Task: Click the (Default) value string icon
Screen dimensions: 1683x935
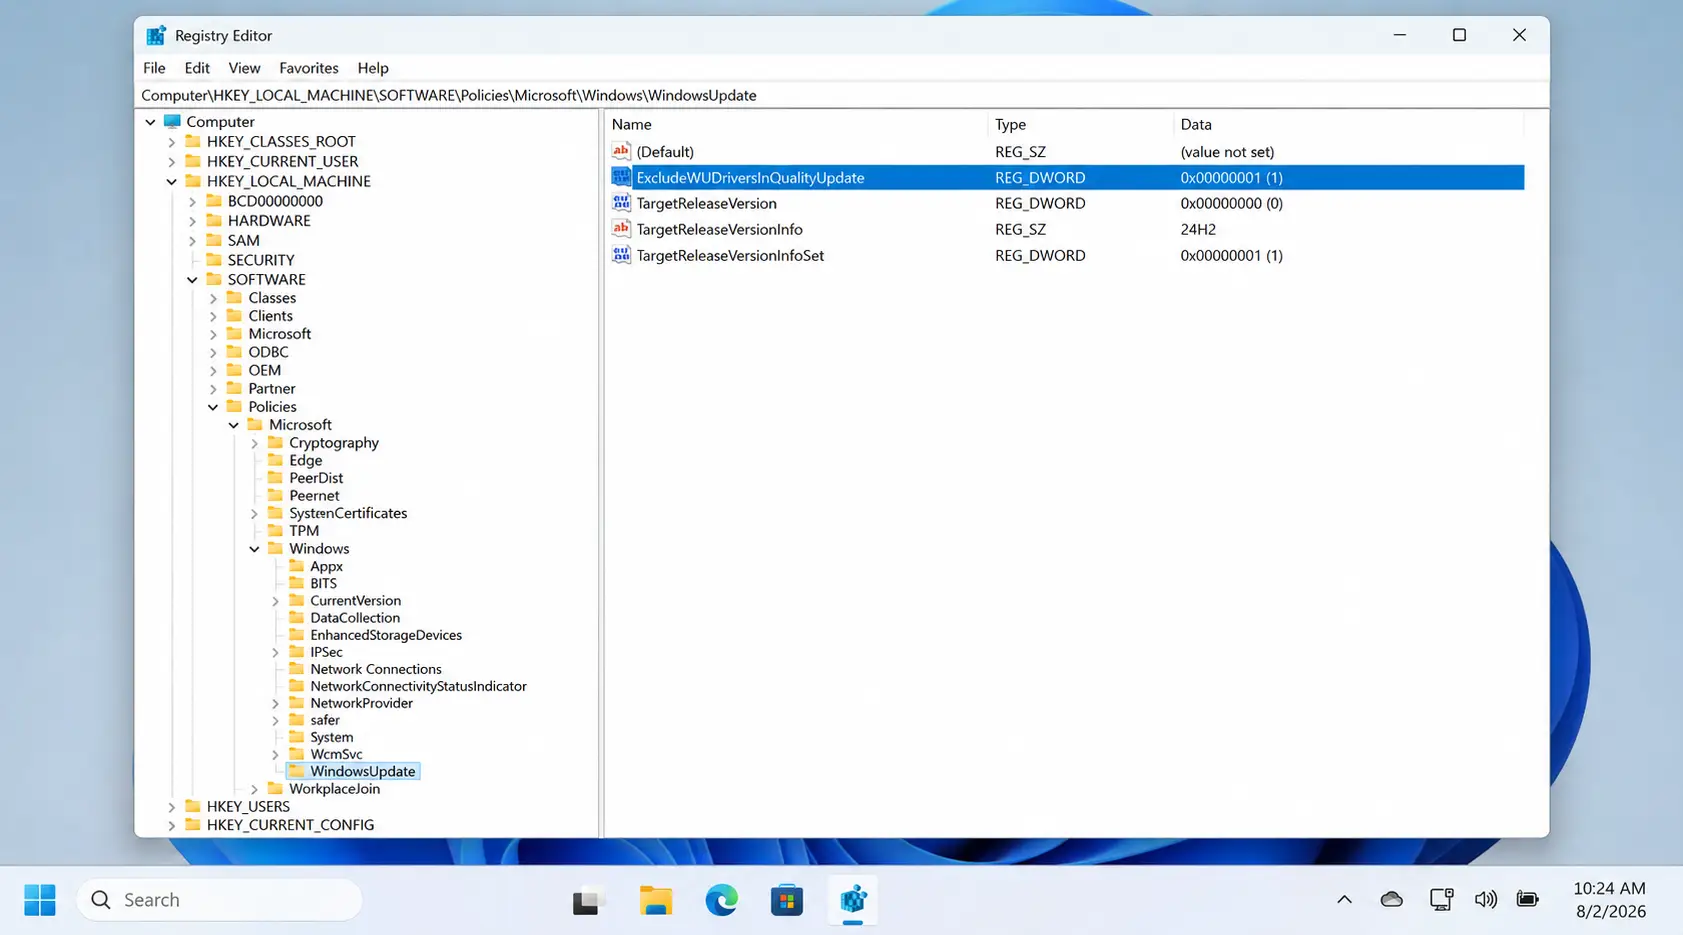Action: click(x=621, y=151)
